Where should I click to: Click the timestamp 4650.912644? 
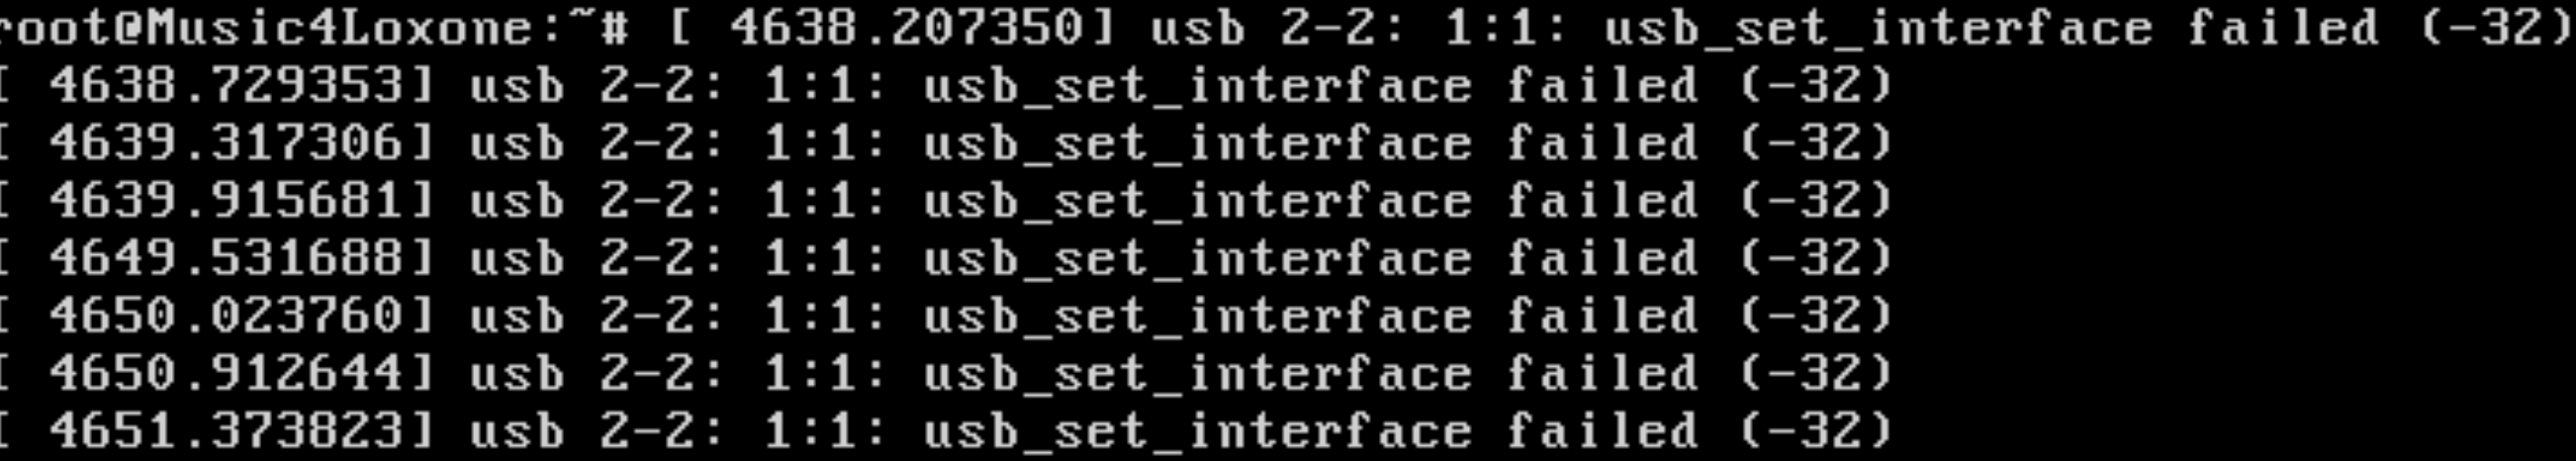pos(226,373)
